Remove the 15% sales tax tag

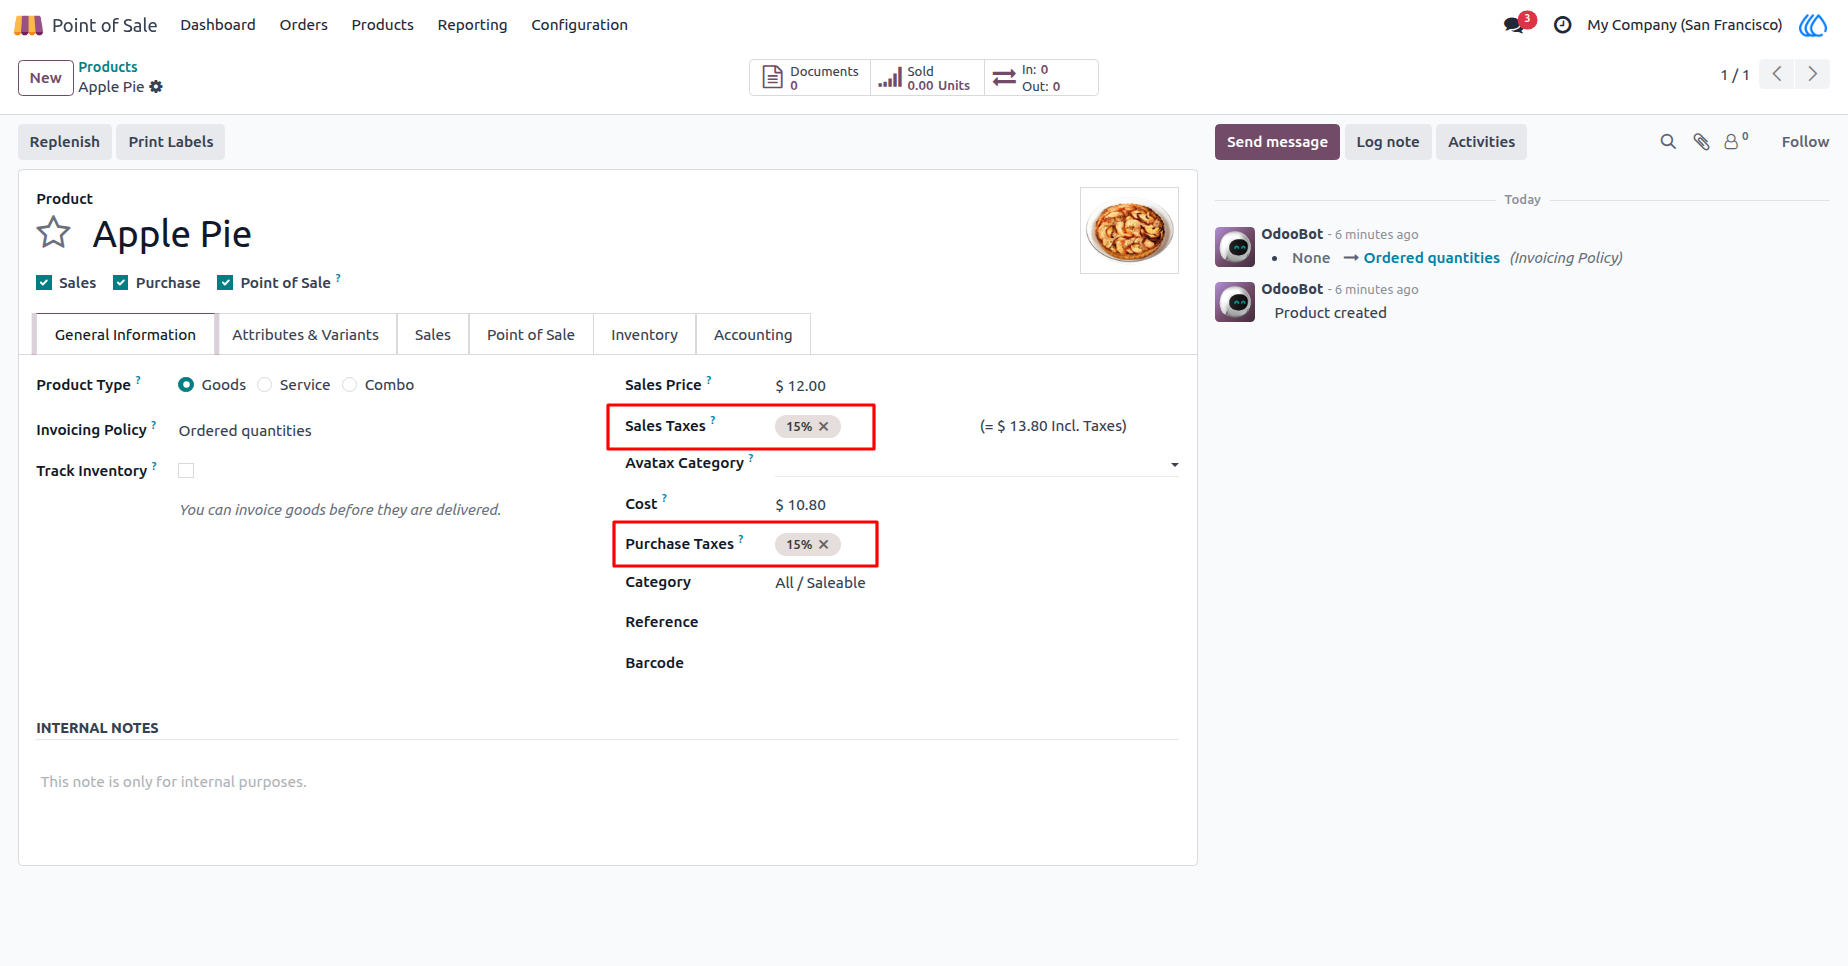(x=824, y=427)
